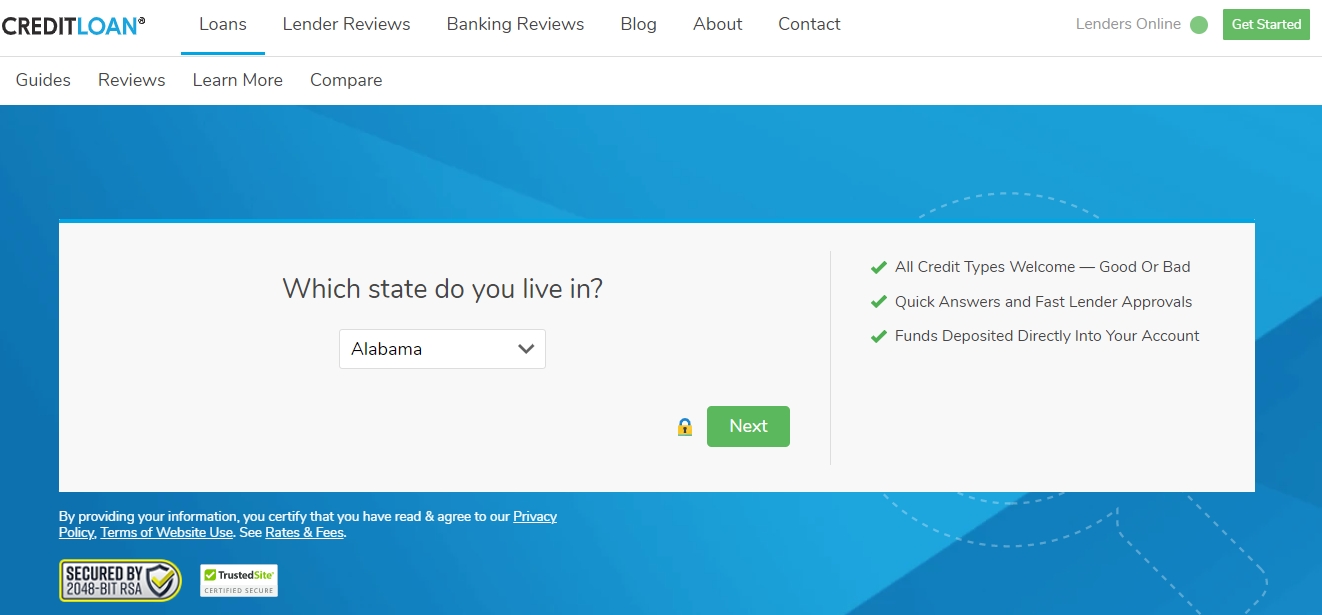Open the Loans menu
The height and width of the screenshot is (615, 1322).
pyautogui.click(x=223, y=24)
